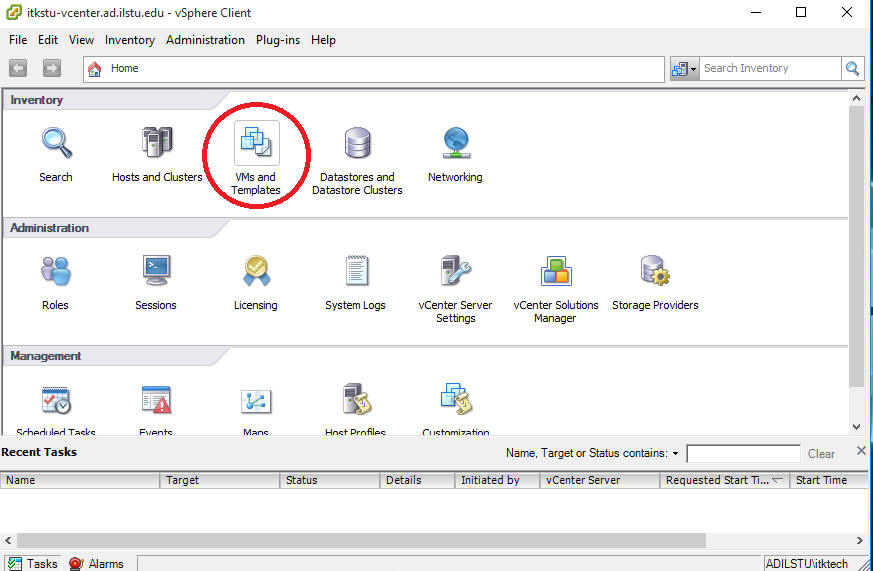Open the search scope dropdown
This screenshot has height=571, width=873.
pyautogui.click(x=684, y=69)
